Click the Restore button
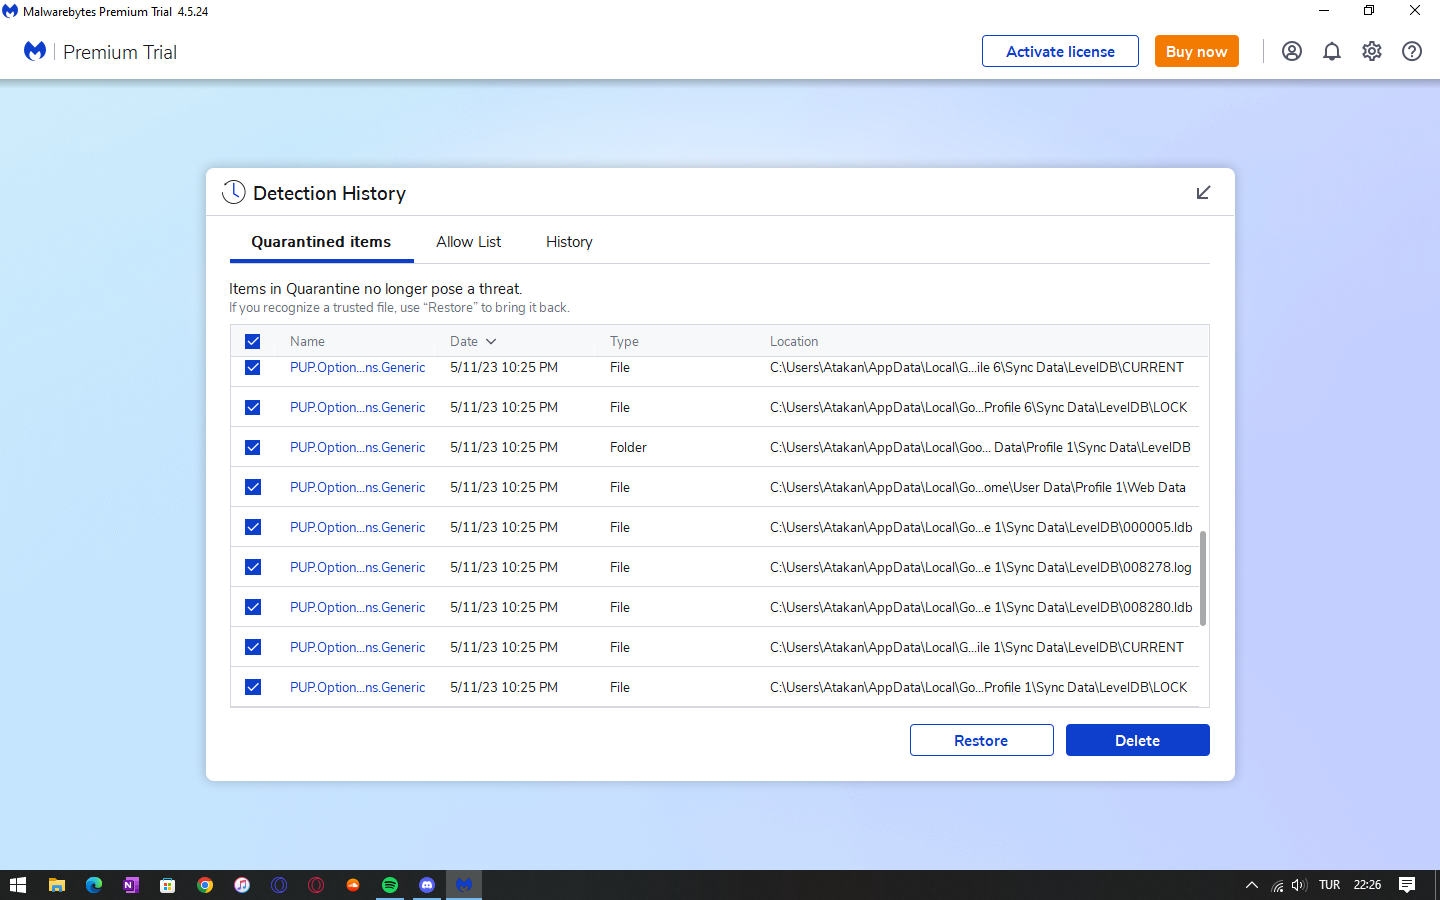 [x=981, y=740]
